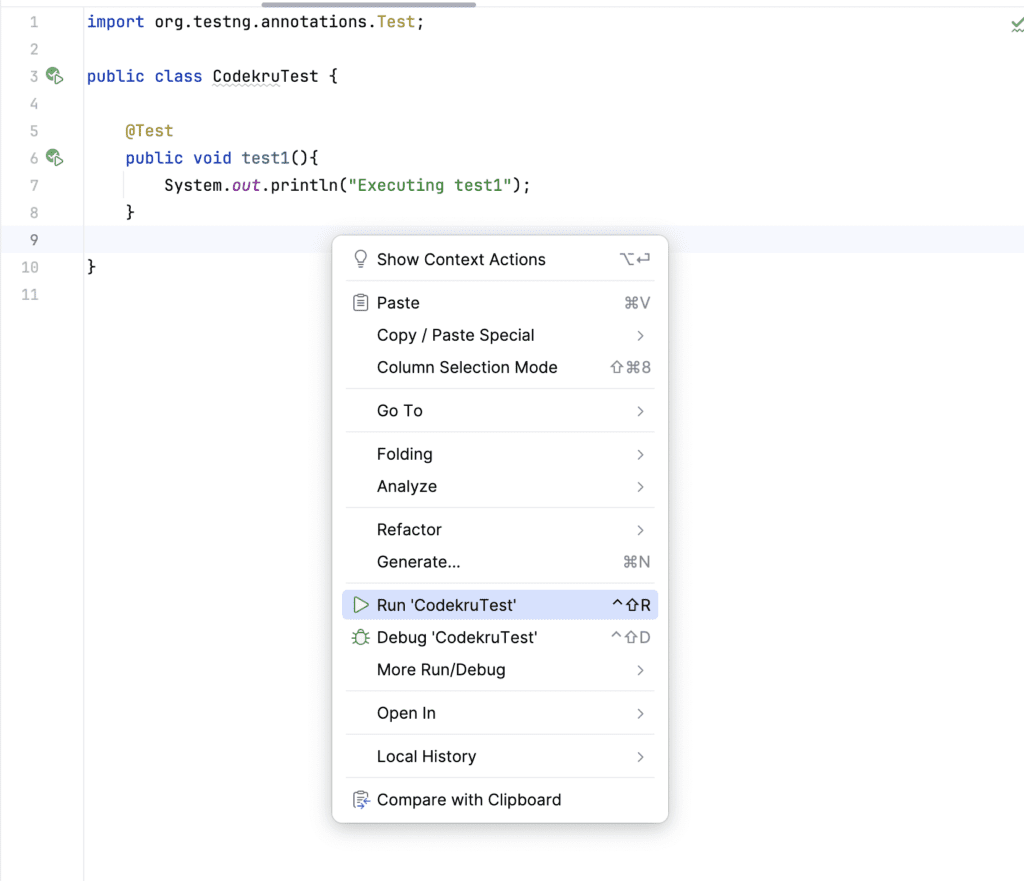This screenshot has width=1024, height=881.
Task: Enable Column Selection Mode
Action: pos(500,367)
